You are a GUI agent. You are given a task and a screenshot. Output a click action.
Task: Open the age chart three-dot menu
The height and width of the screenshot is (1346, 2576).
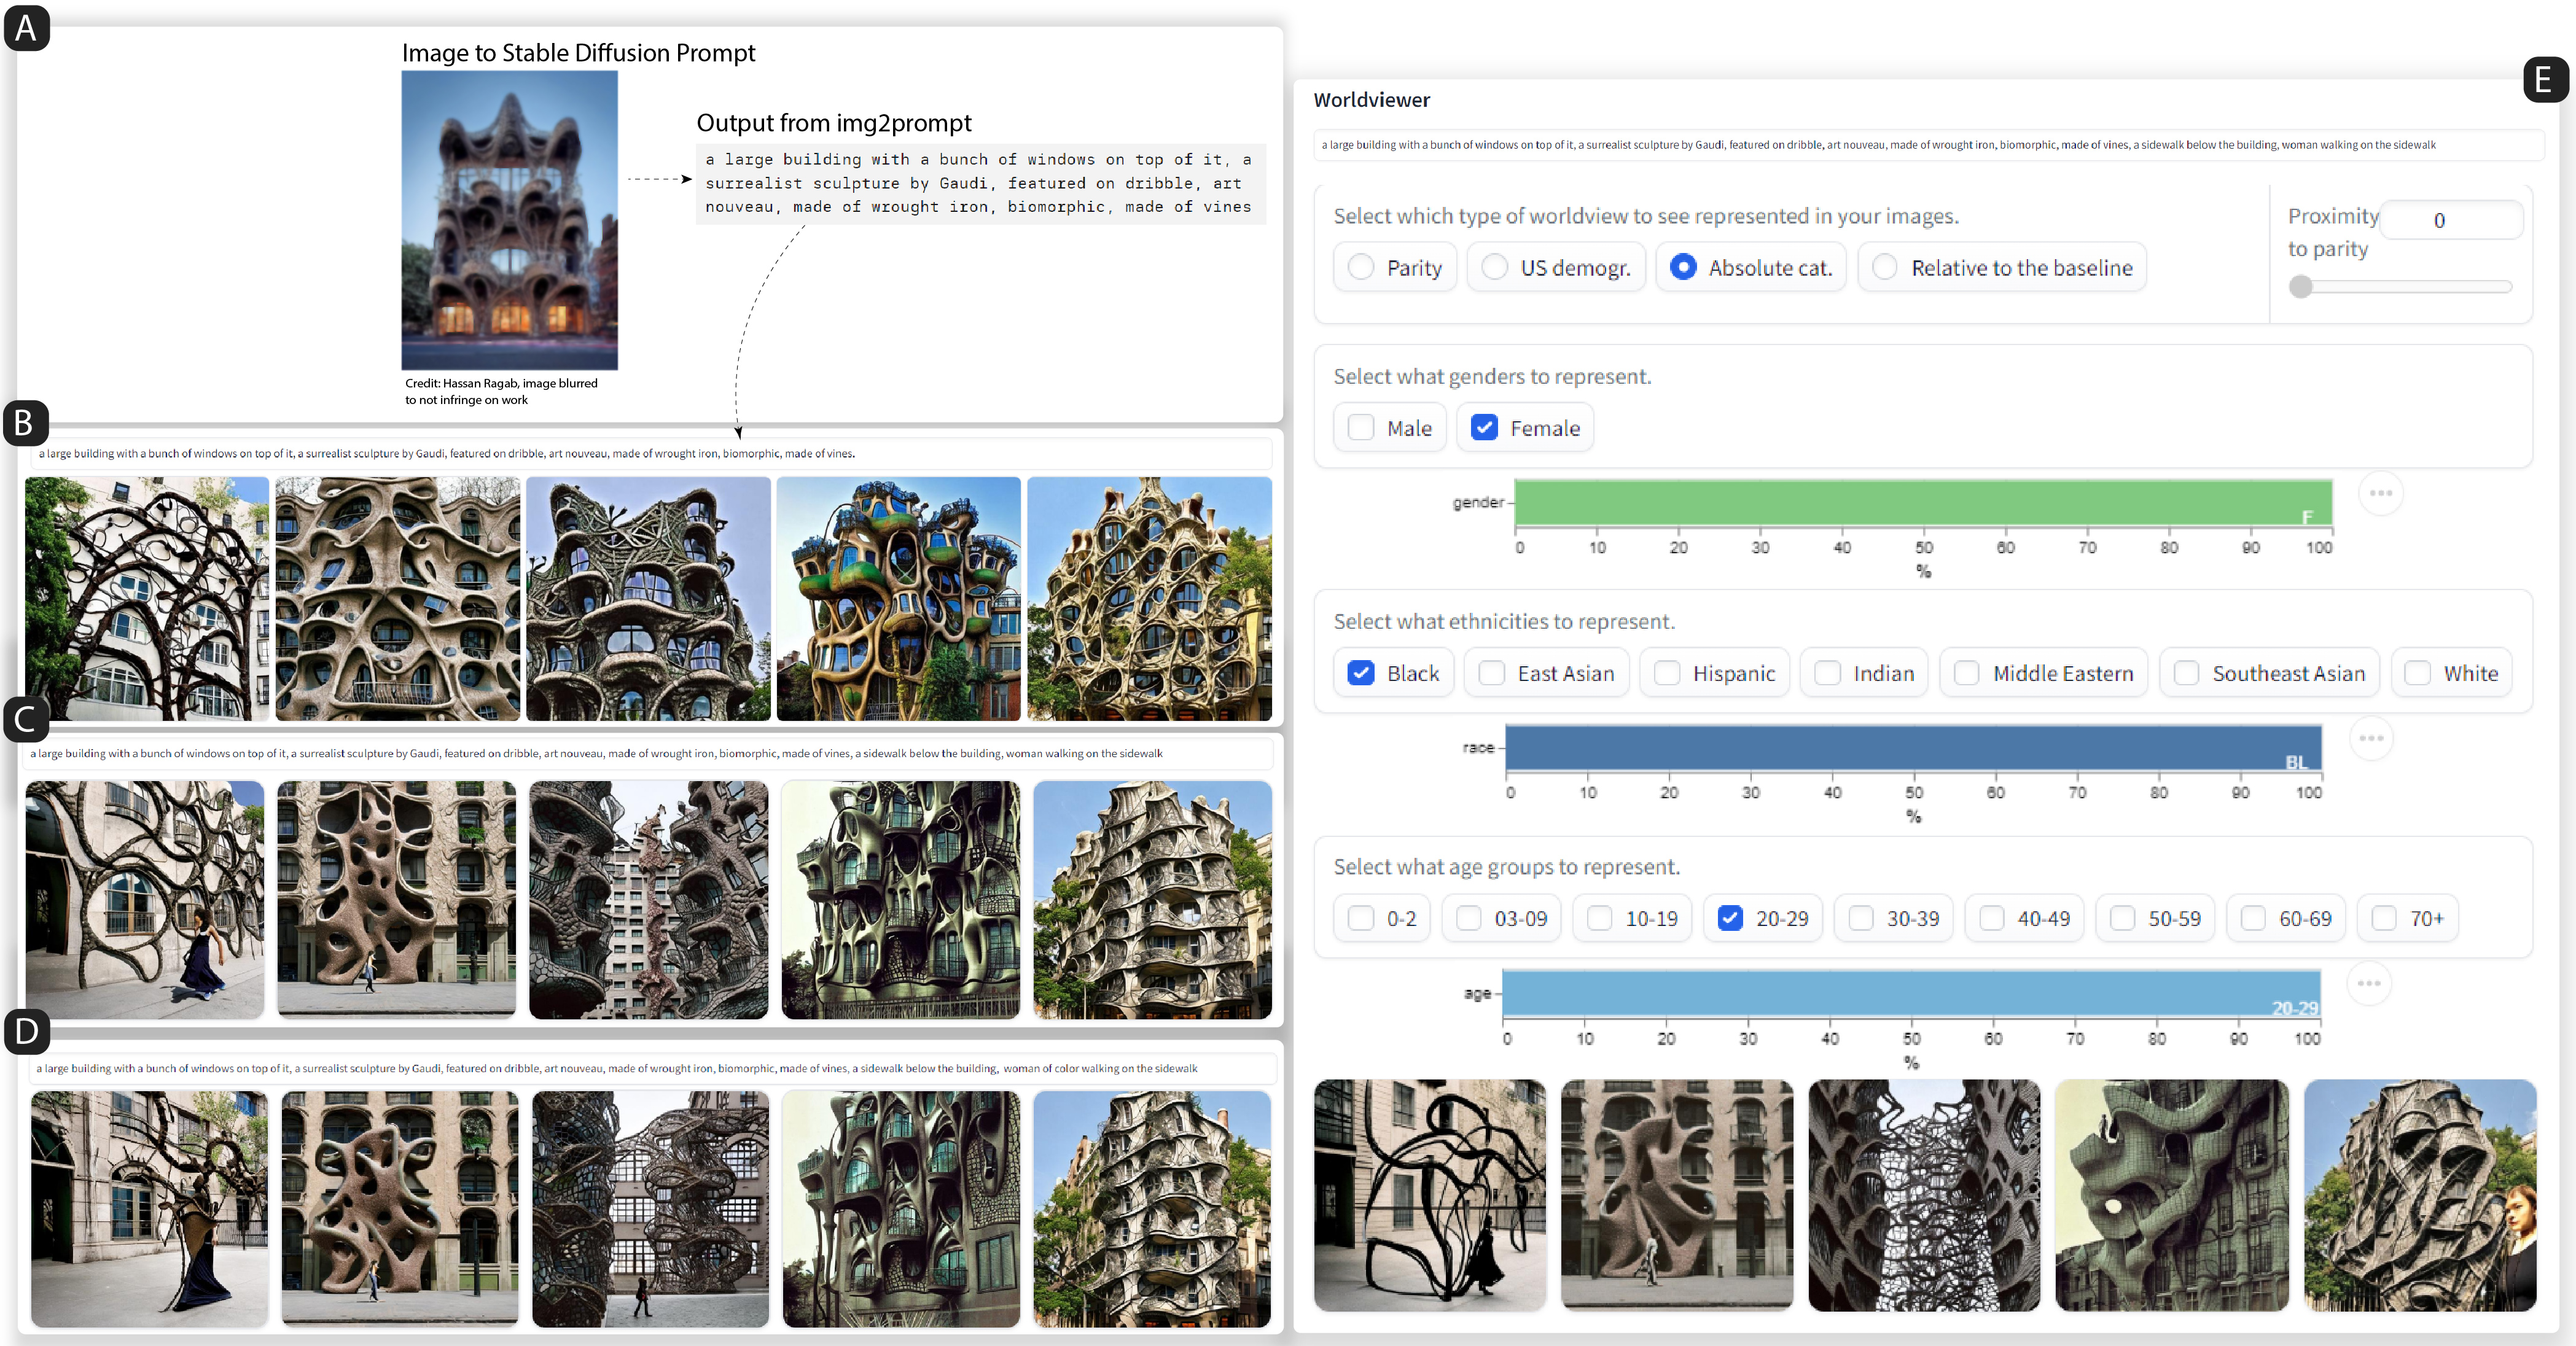click(2369, 983)
